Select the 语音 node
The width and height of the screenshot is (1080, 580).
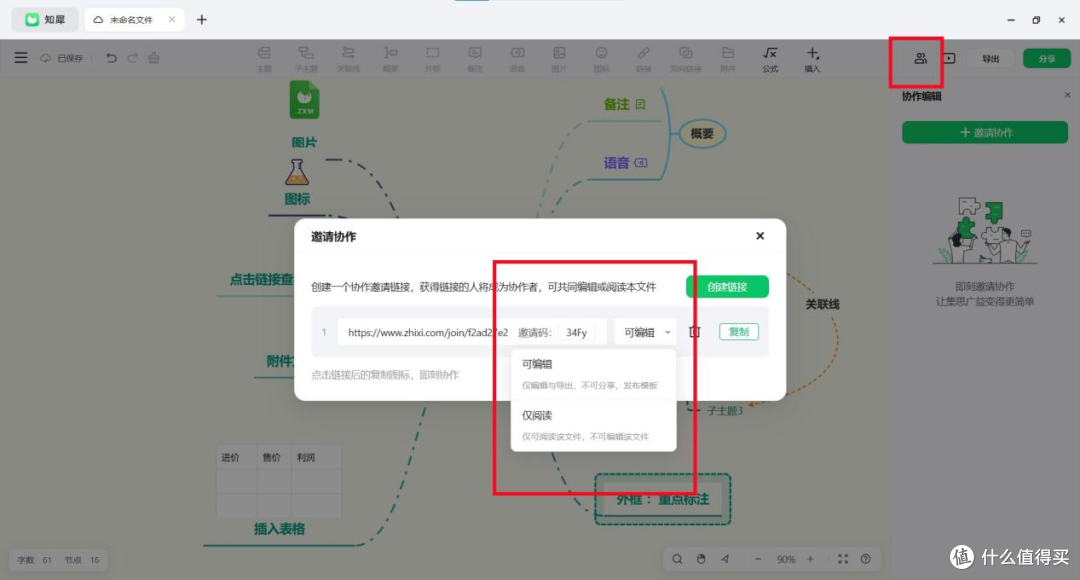(616, 163)
